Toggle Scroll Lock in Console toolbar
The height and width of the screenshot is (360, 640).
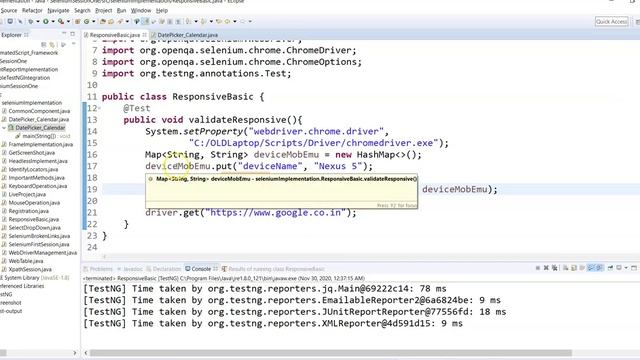pyautogui.click(x=574, y=268)
